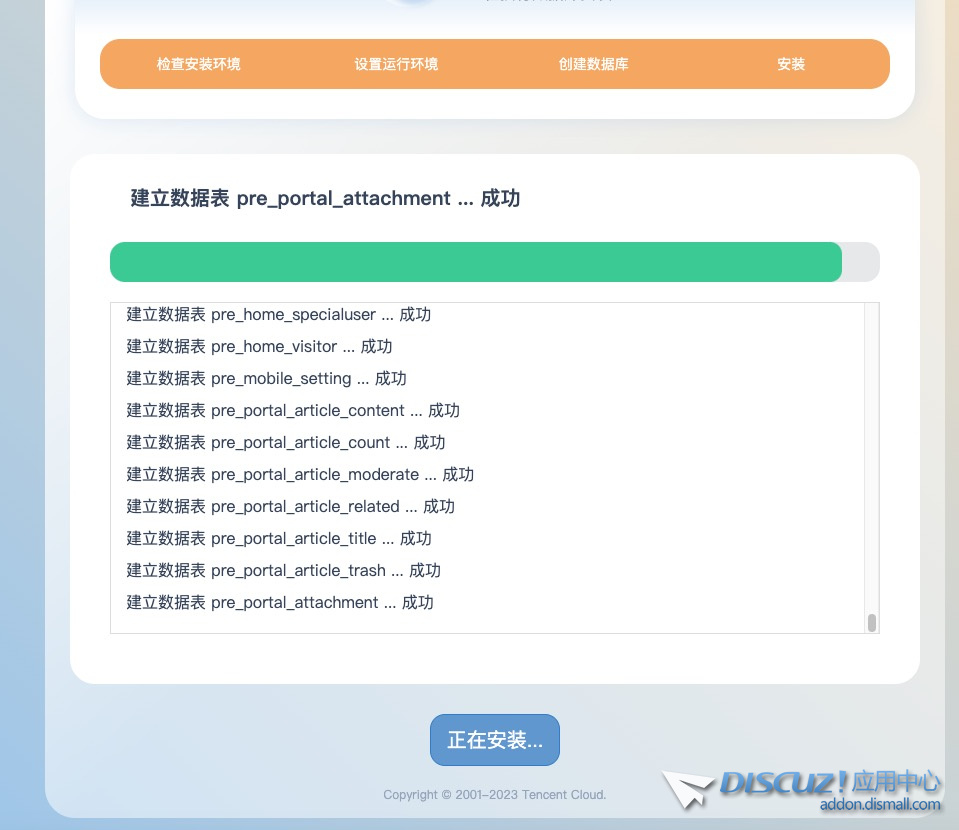Click the 检查安装环境 step
The image size is (959, 830).
198,64
